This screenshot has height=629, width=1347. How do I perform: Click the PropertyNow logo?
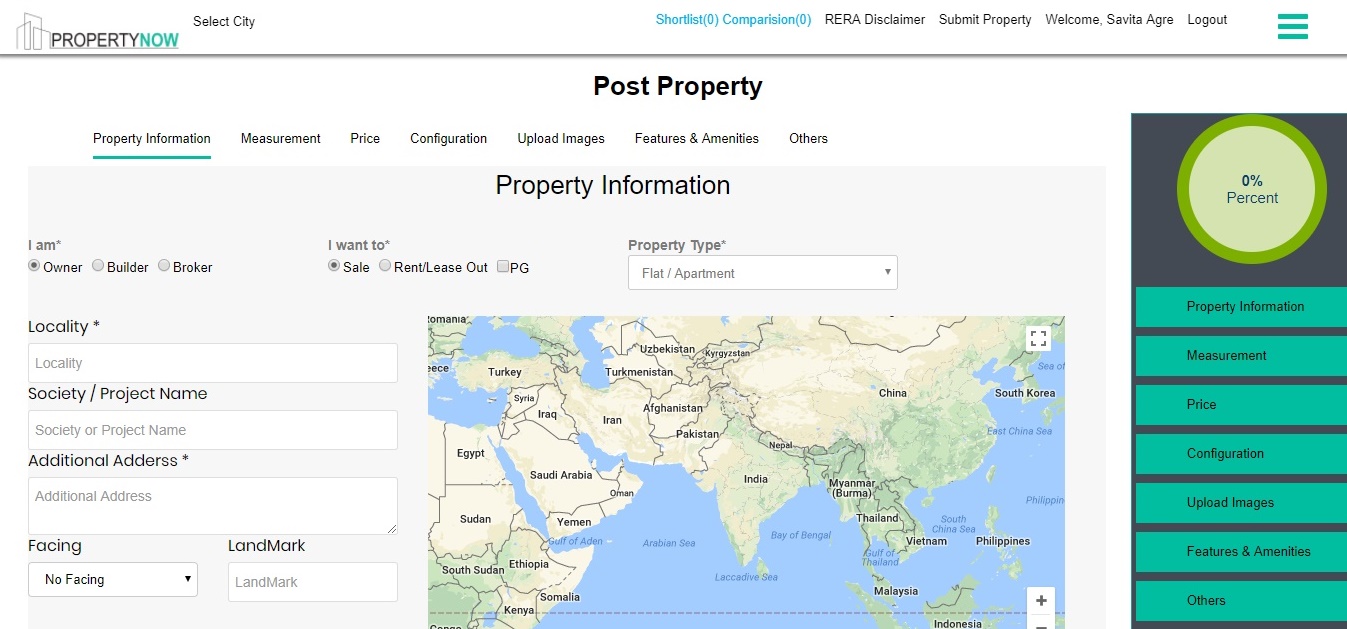point(98,32)
